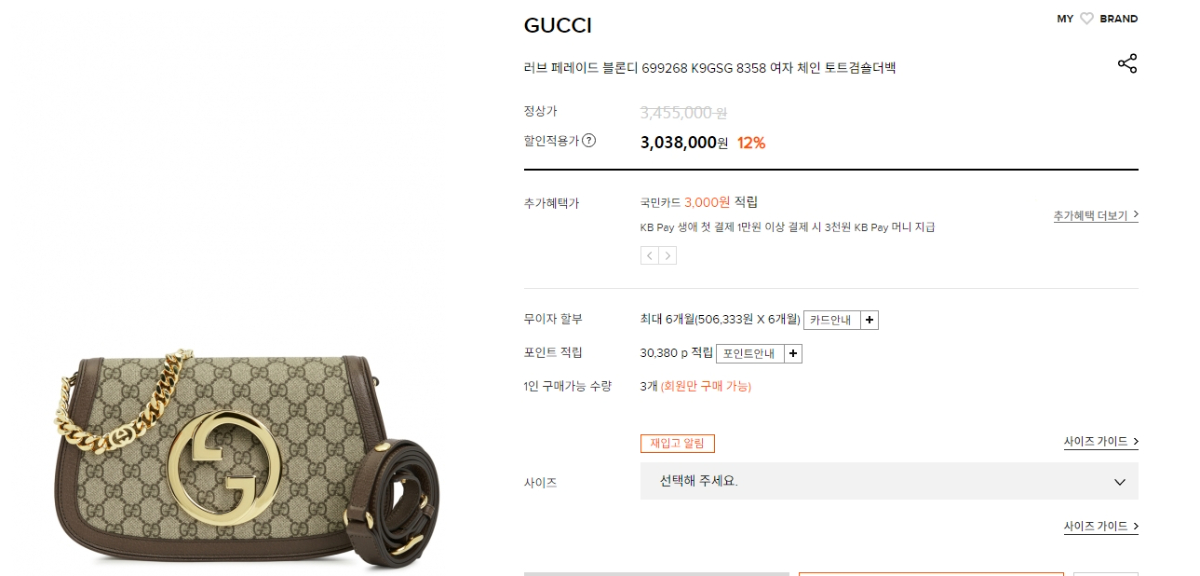Click the KB Pay benefit description text

pos(787,227)
